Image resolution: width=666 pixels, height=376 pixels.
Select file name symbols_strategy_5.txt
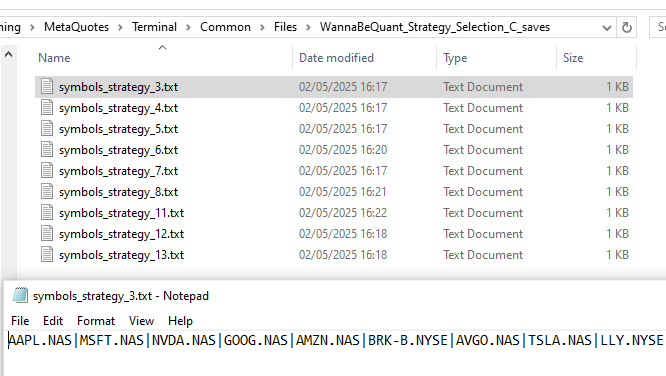(x=119, y=129)
